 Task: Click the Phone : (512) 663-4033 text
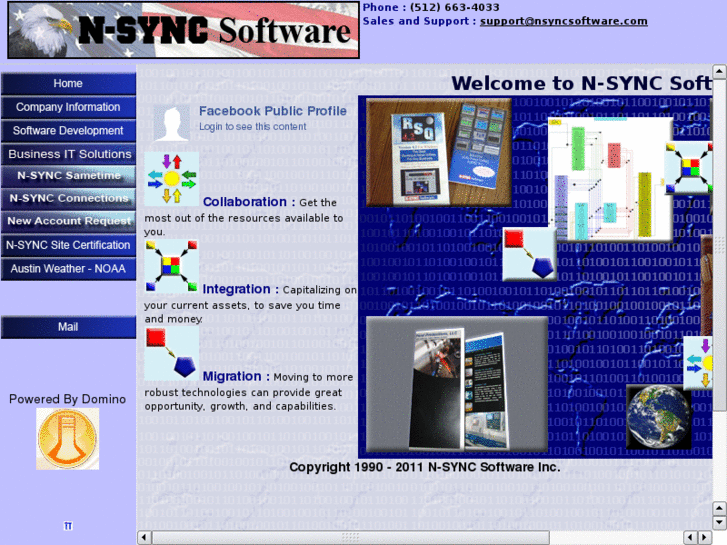pyautogui.click(x=431, y=7)
